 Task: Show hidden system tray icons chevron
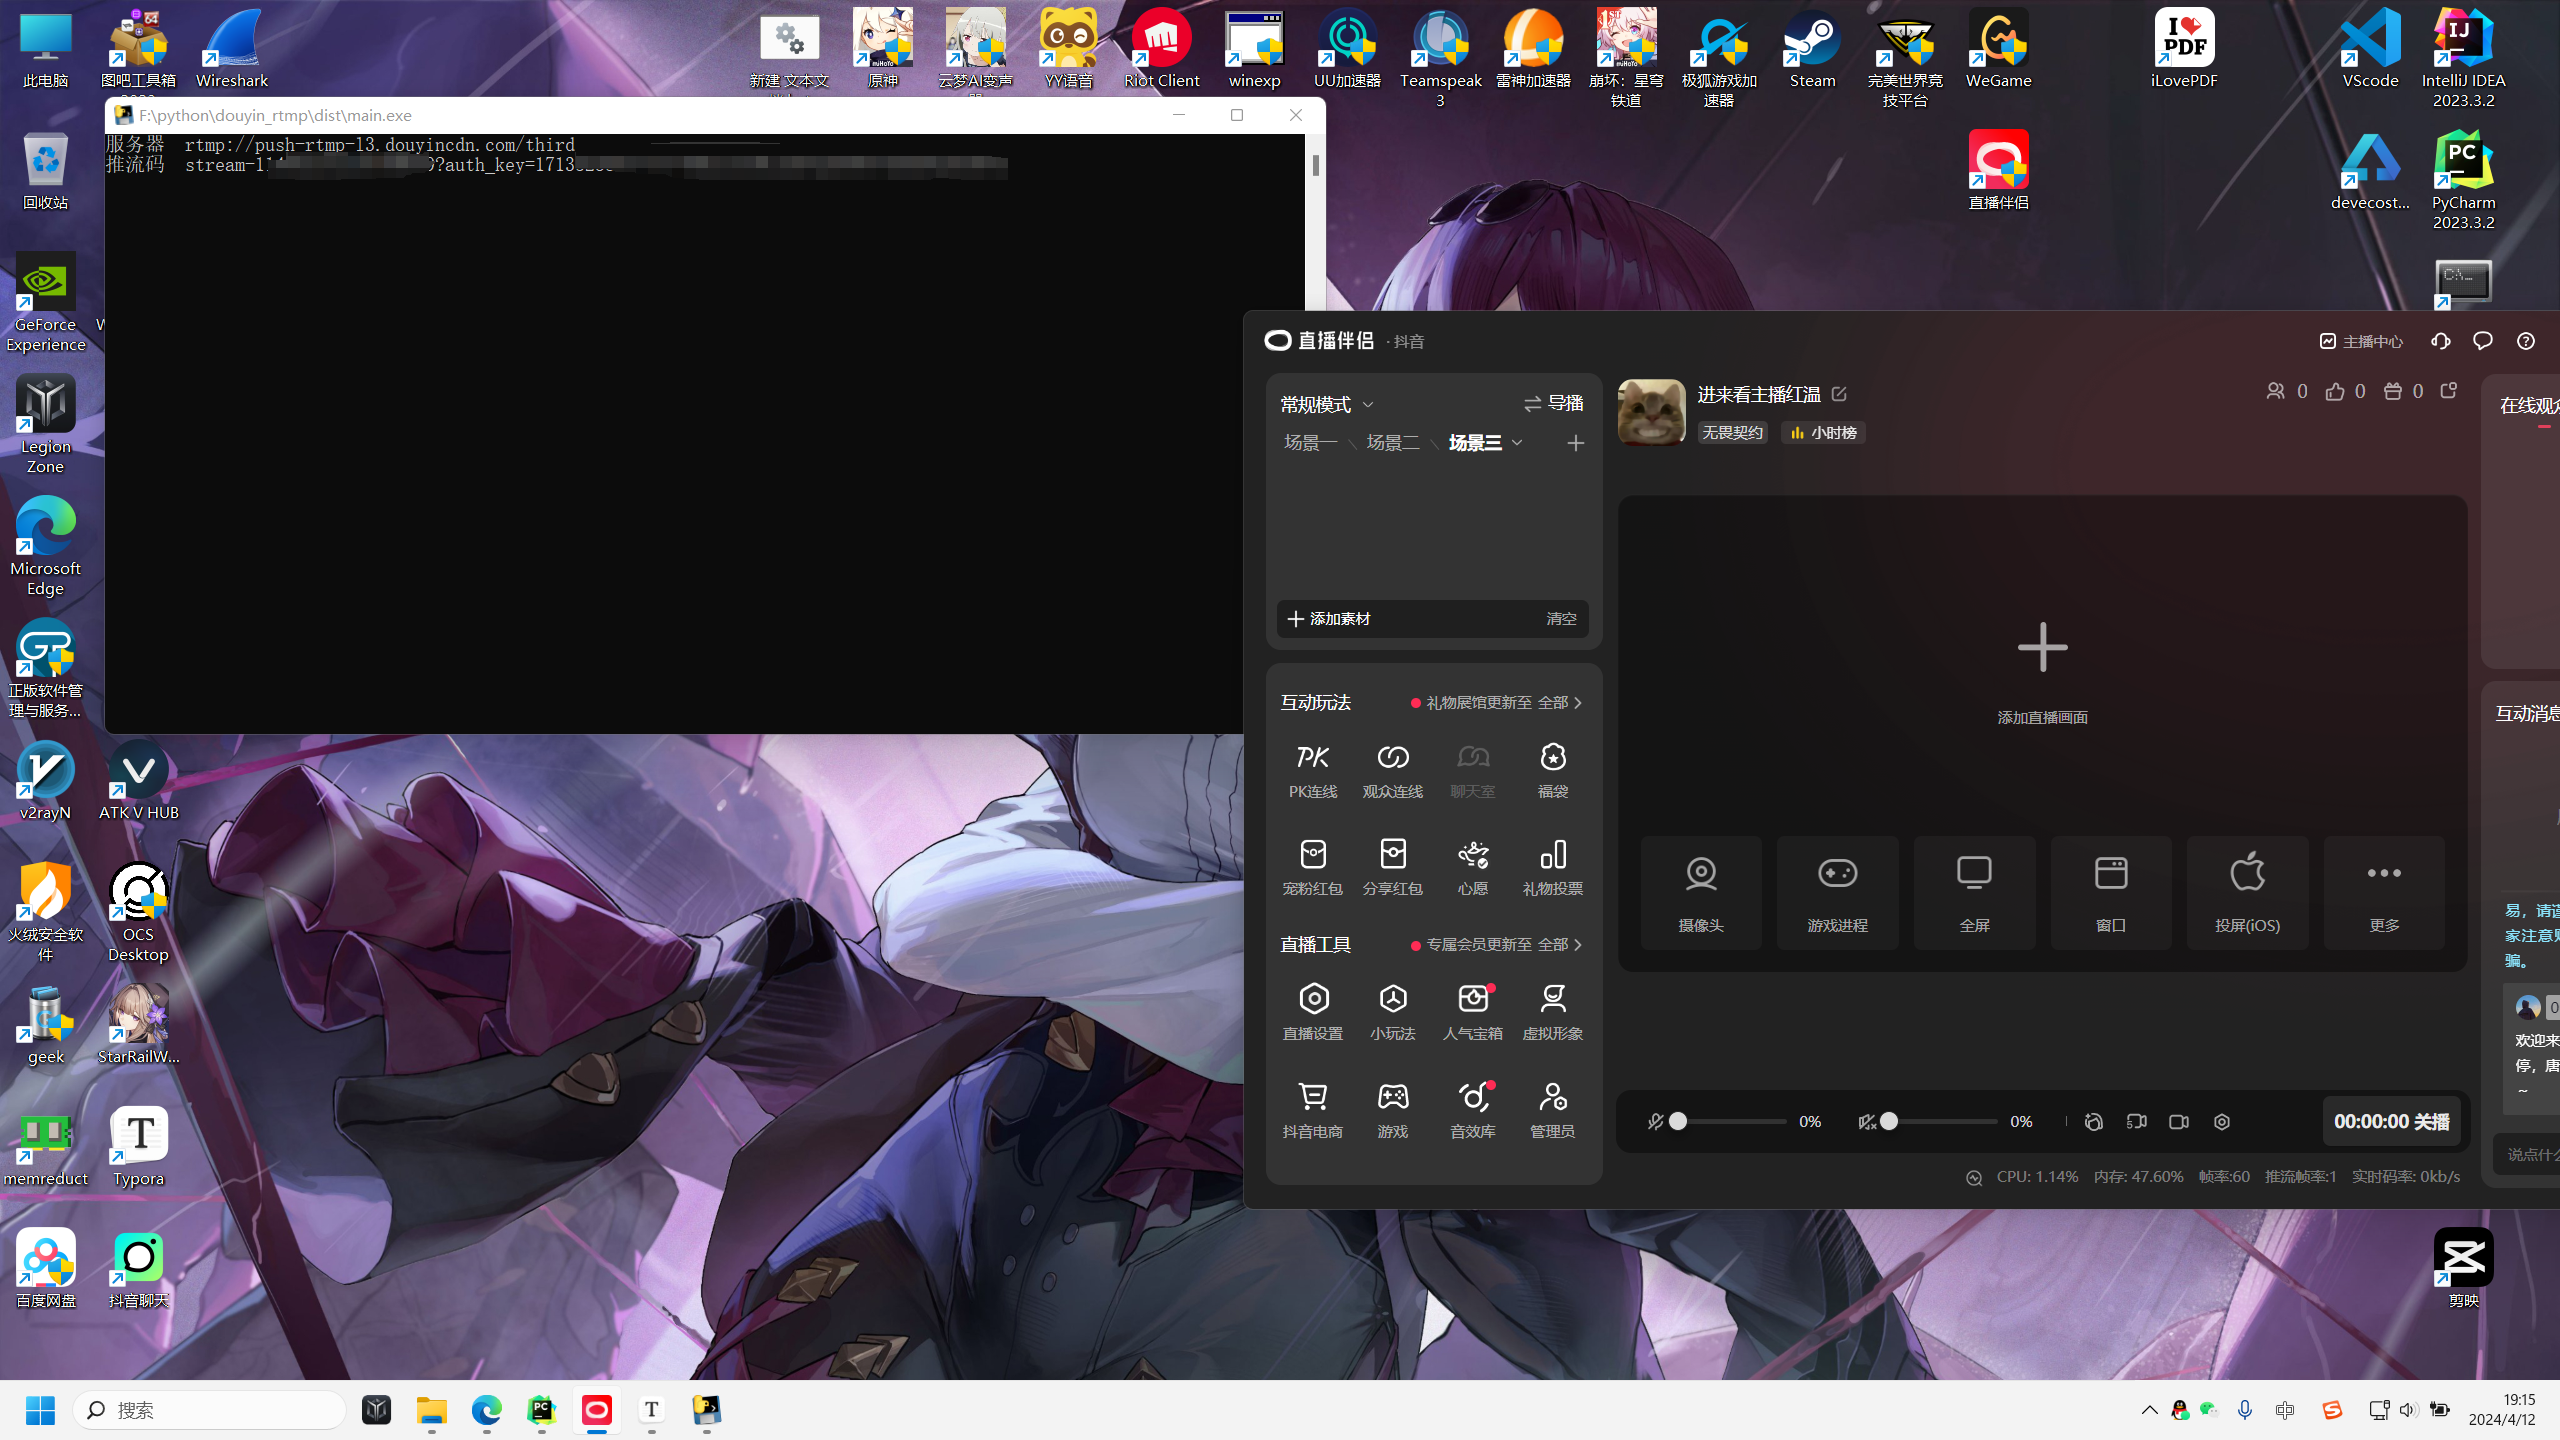[x=2149, y=1410]
